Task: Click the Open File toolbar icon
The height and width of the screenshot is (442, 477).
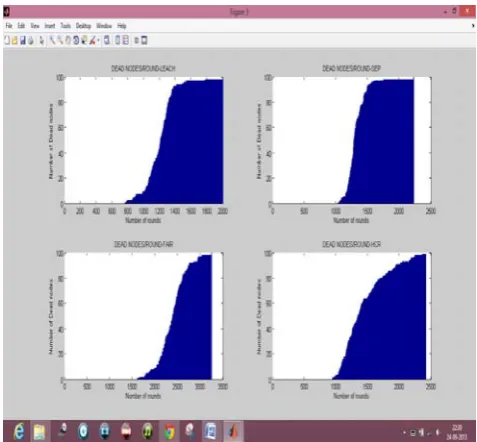Action: (x=14, y=40)
